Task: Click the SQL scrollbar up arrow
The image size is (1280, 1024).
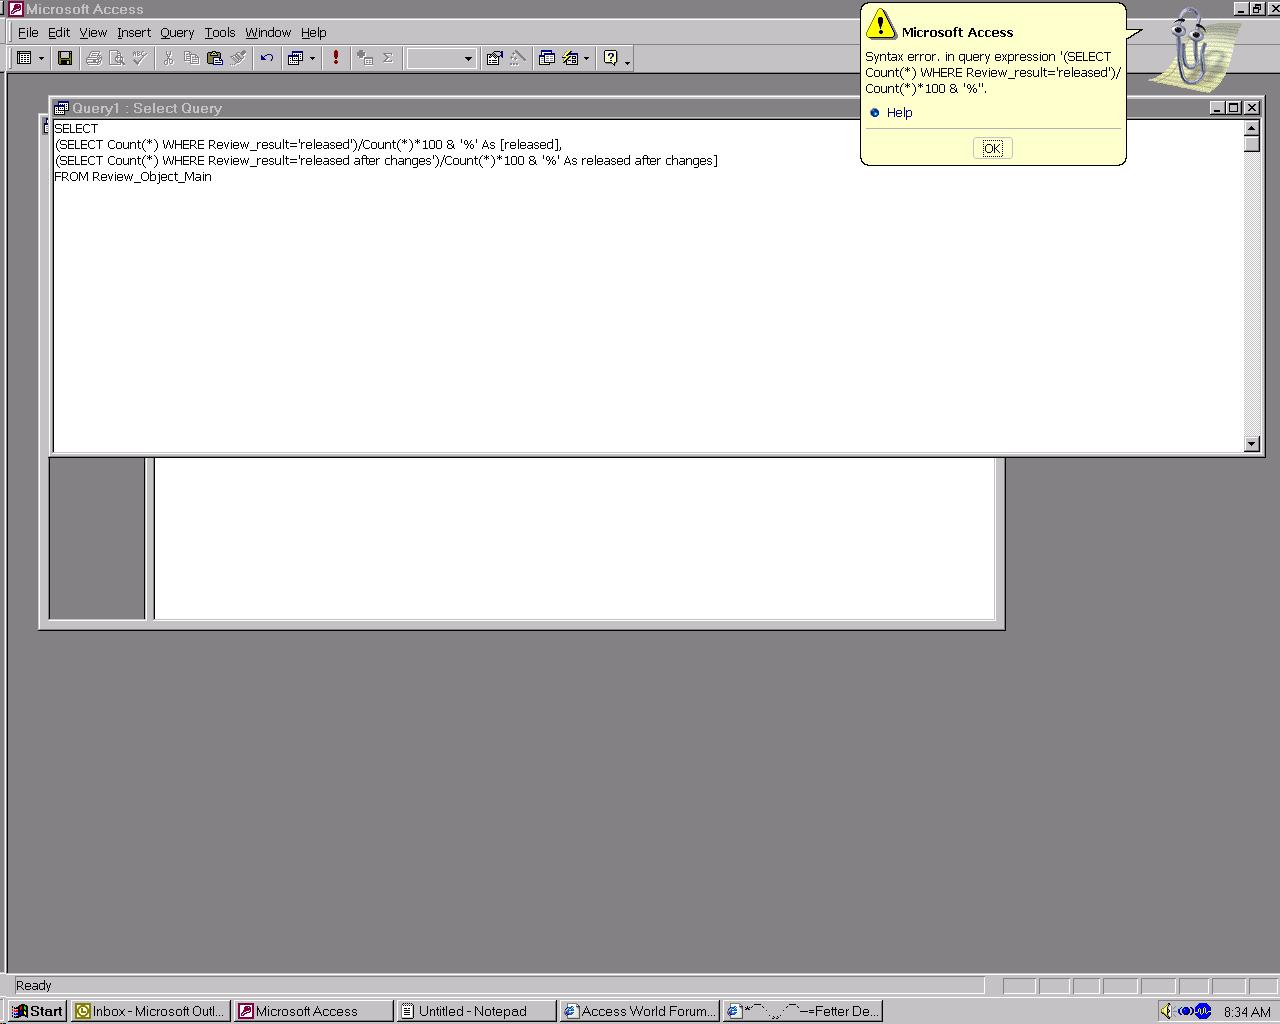Action: [x=1251, y=128]
